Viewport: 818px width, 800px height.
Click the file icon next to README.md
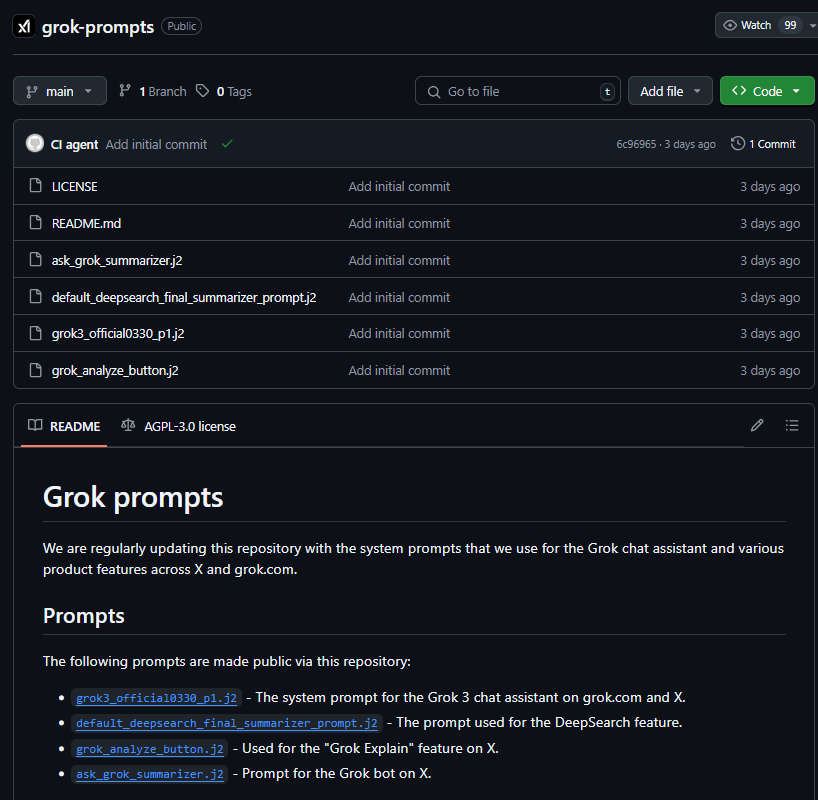[x=35, y=223]
